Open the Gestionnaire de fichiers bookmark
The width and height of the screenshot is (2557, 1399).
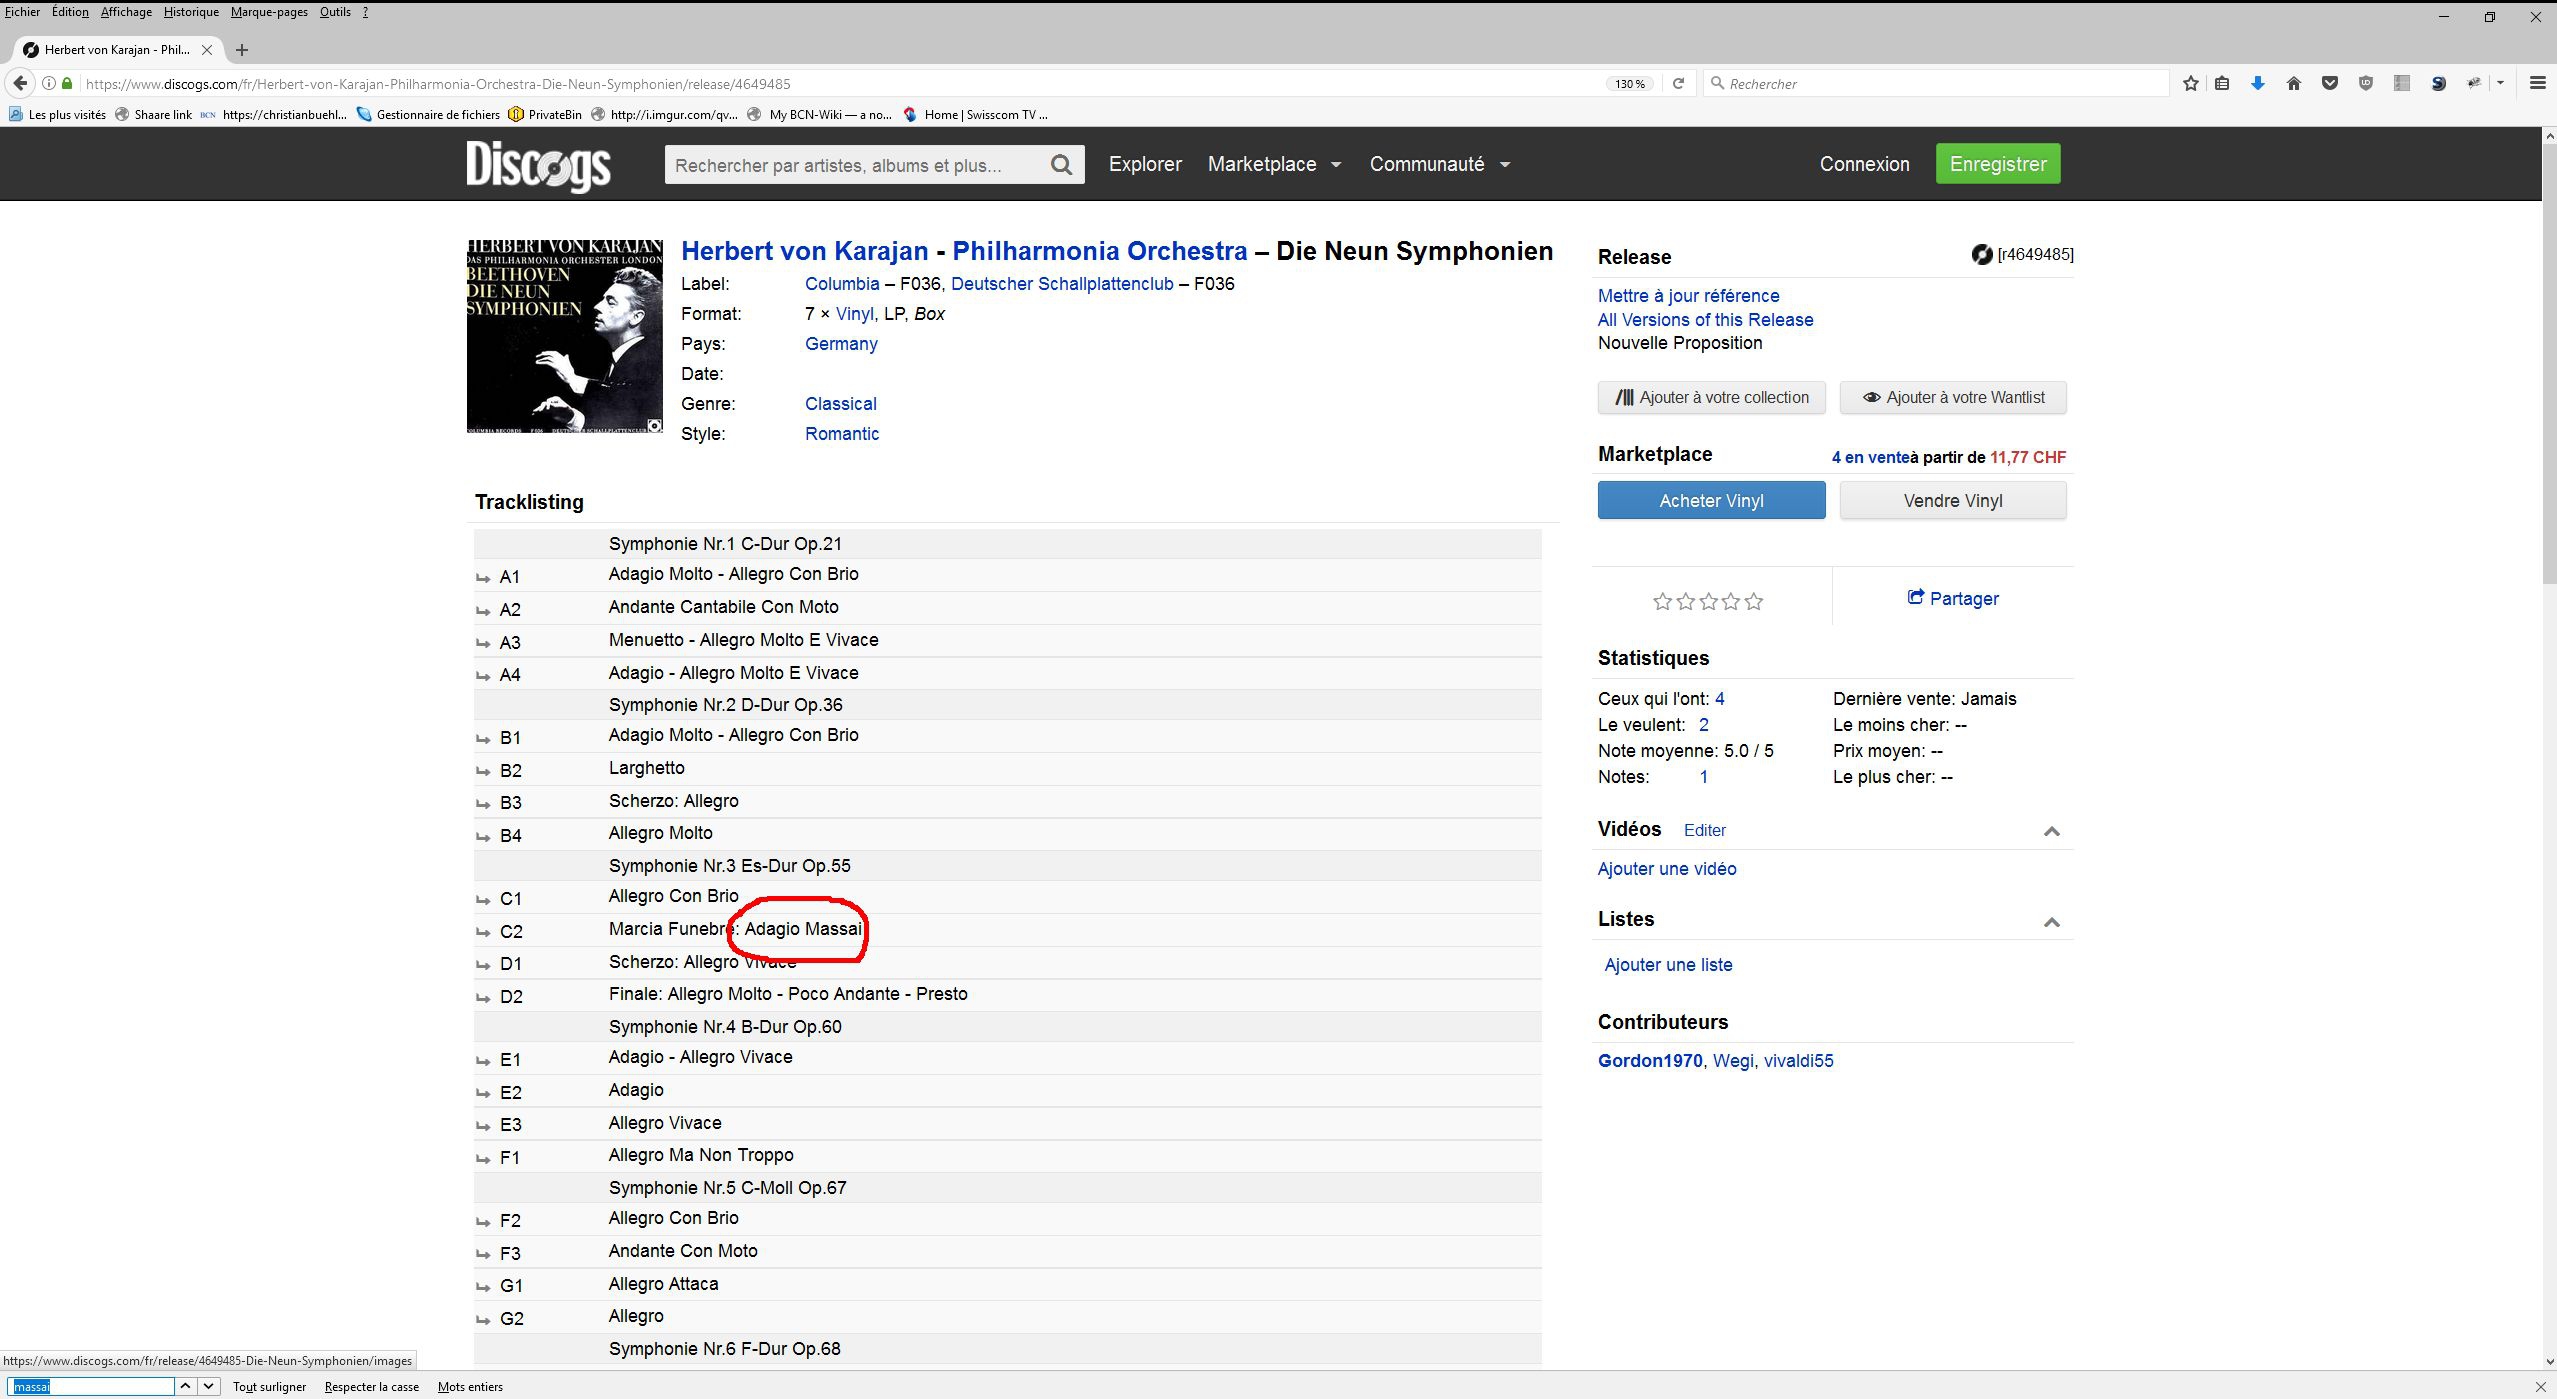(427, 114)
